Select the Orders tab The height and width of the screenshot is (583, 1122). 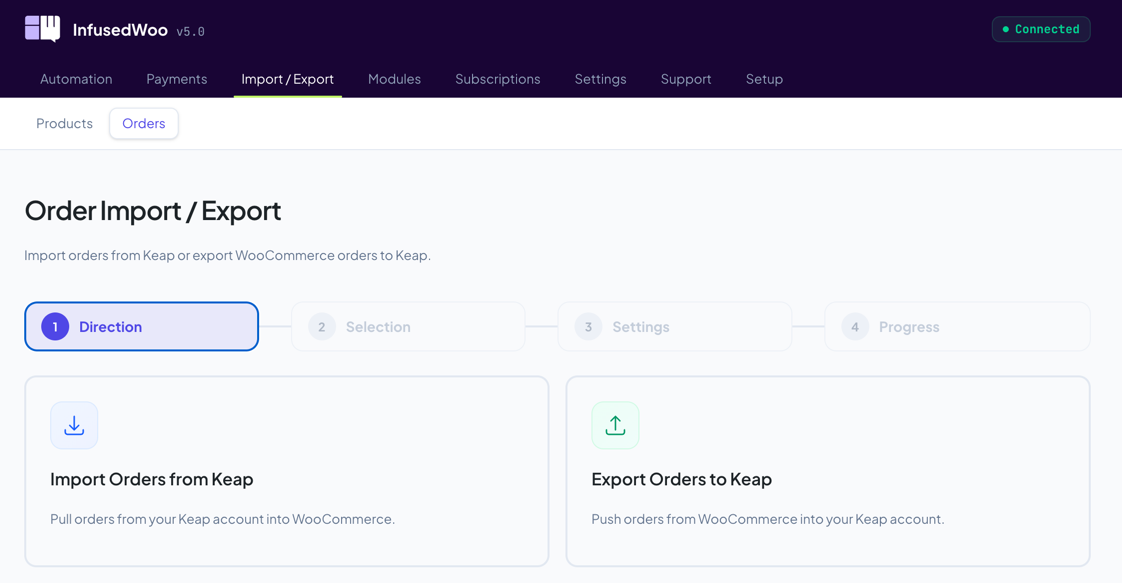143,123
